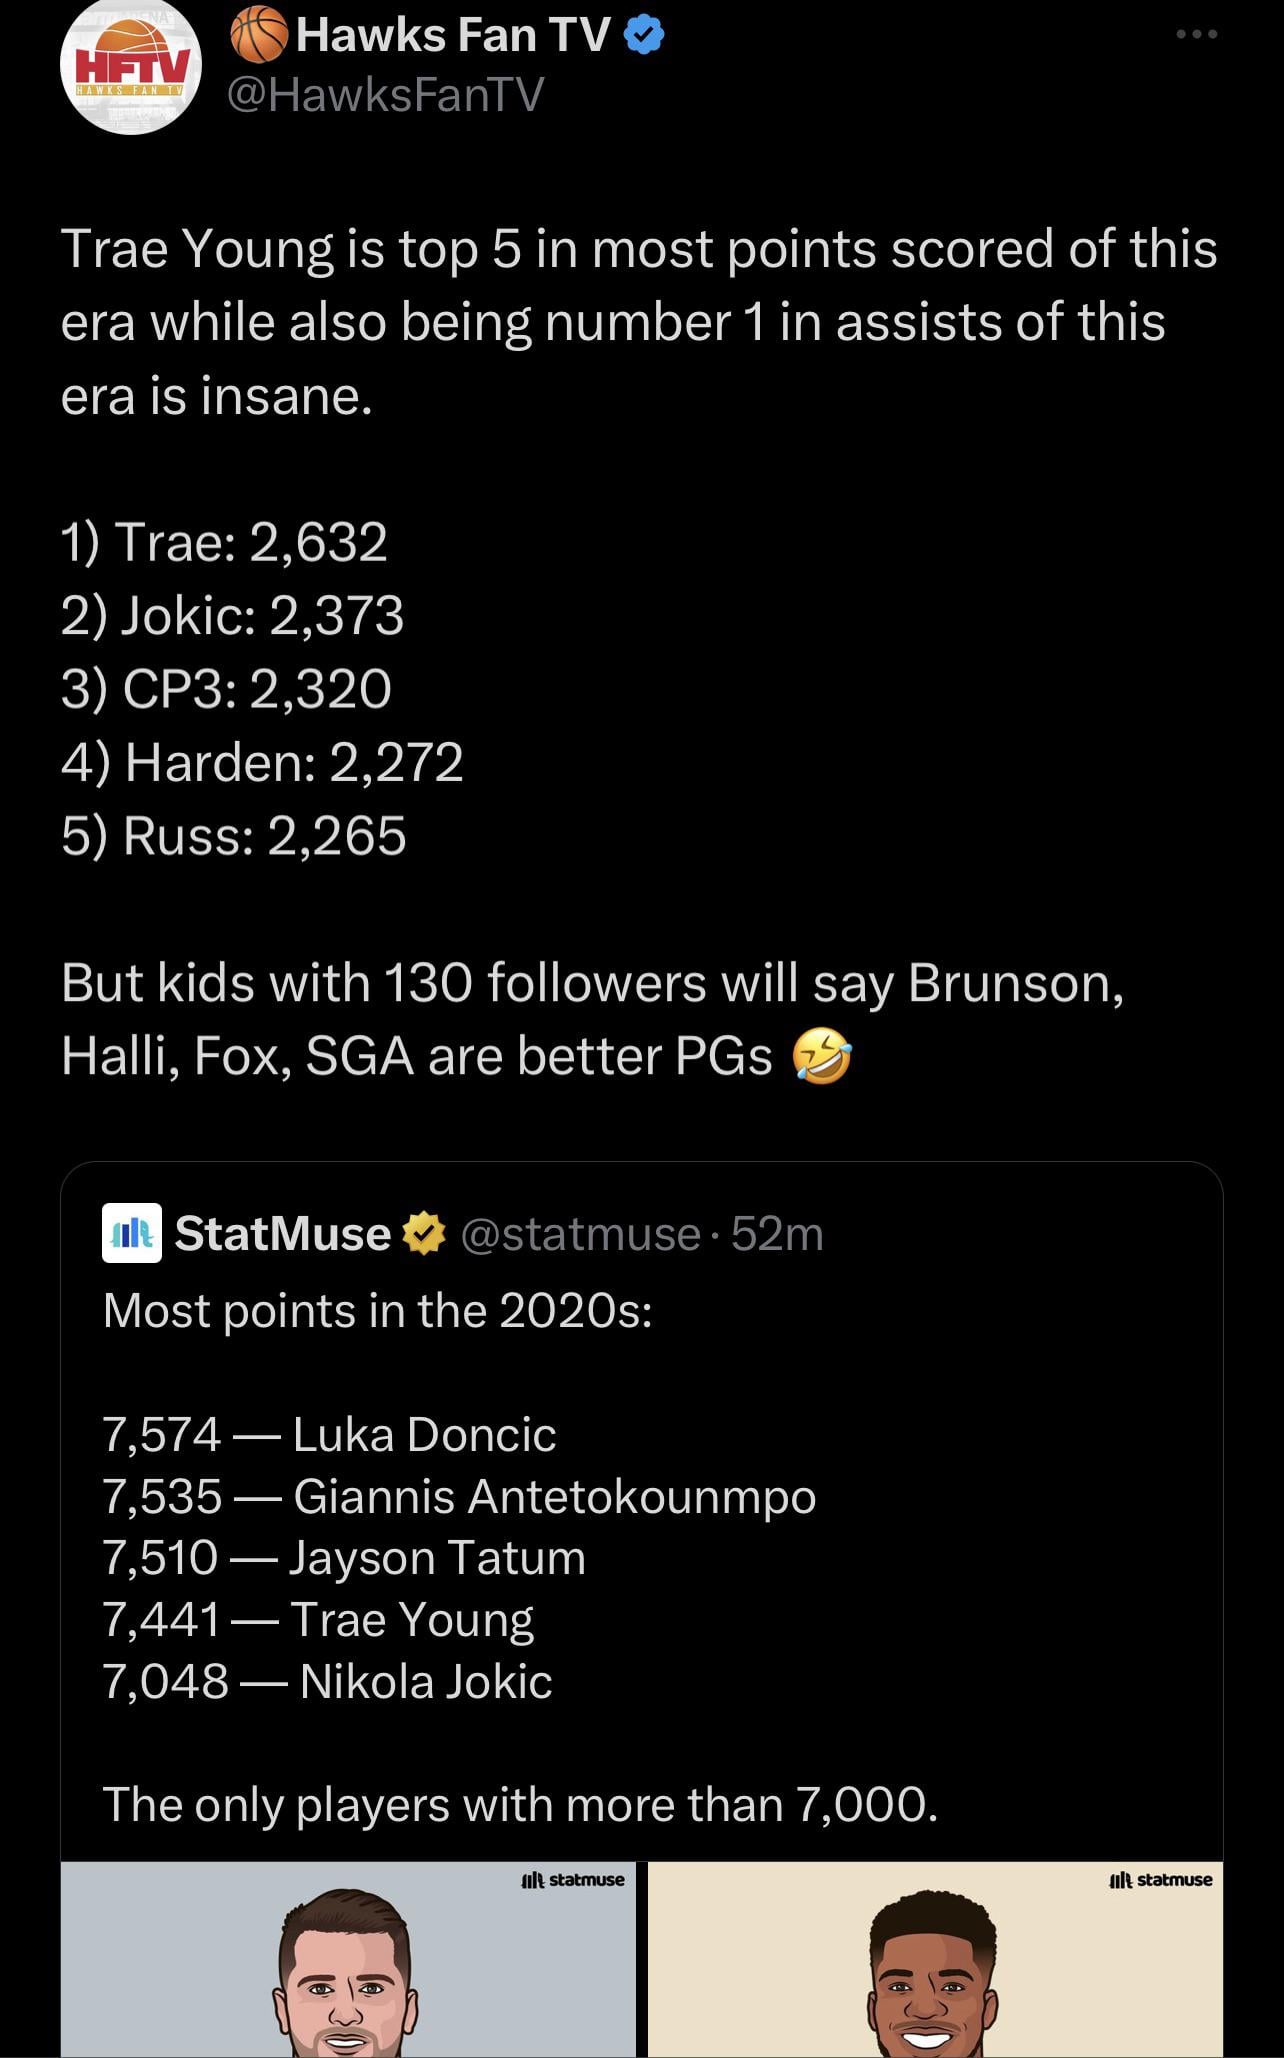Open the Luka Doncic illustration image
This screenshot has height=2058, width=1284.
348,1958
